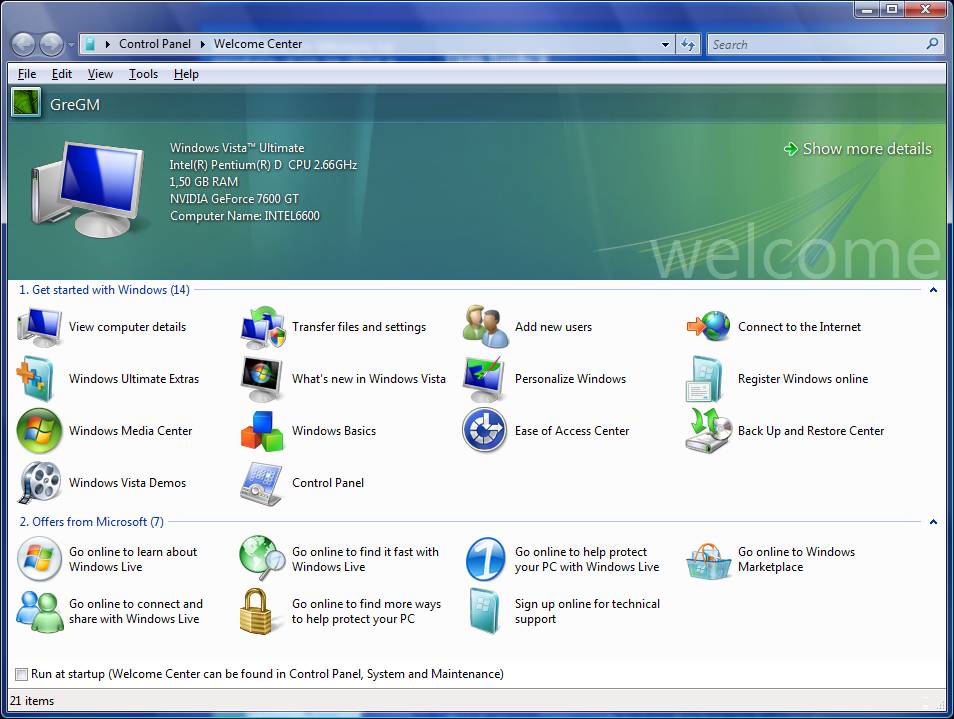Click connect and share with Windows Live icon
Screen dimensions: 954x719
(40, 611)
